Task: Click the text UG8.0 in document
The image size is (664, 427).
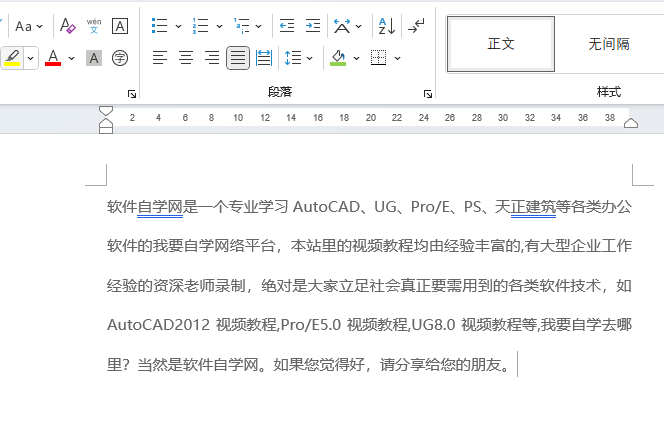Action: (433, 325)
